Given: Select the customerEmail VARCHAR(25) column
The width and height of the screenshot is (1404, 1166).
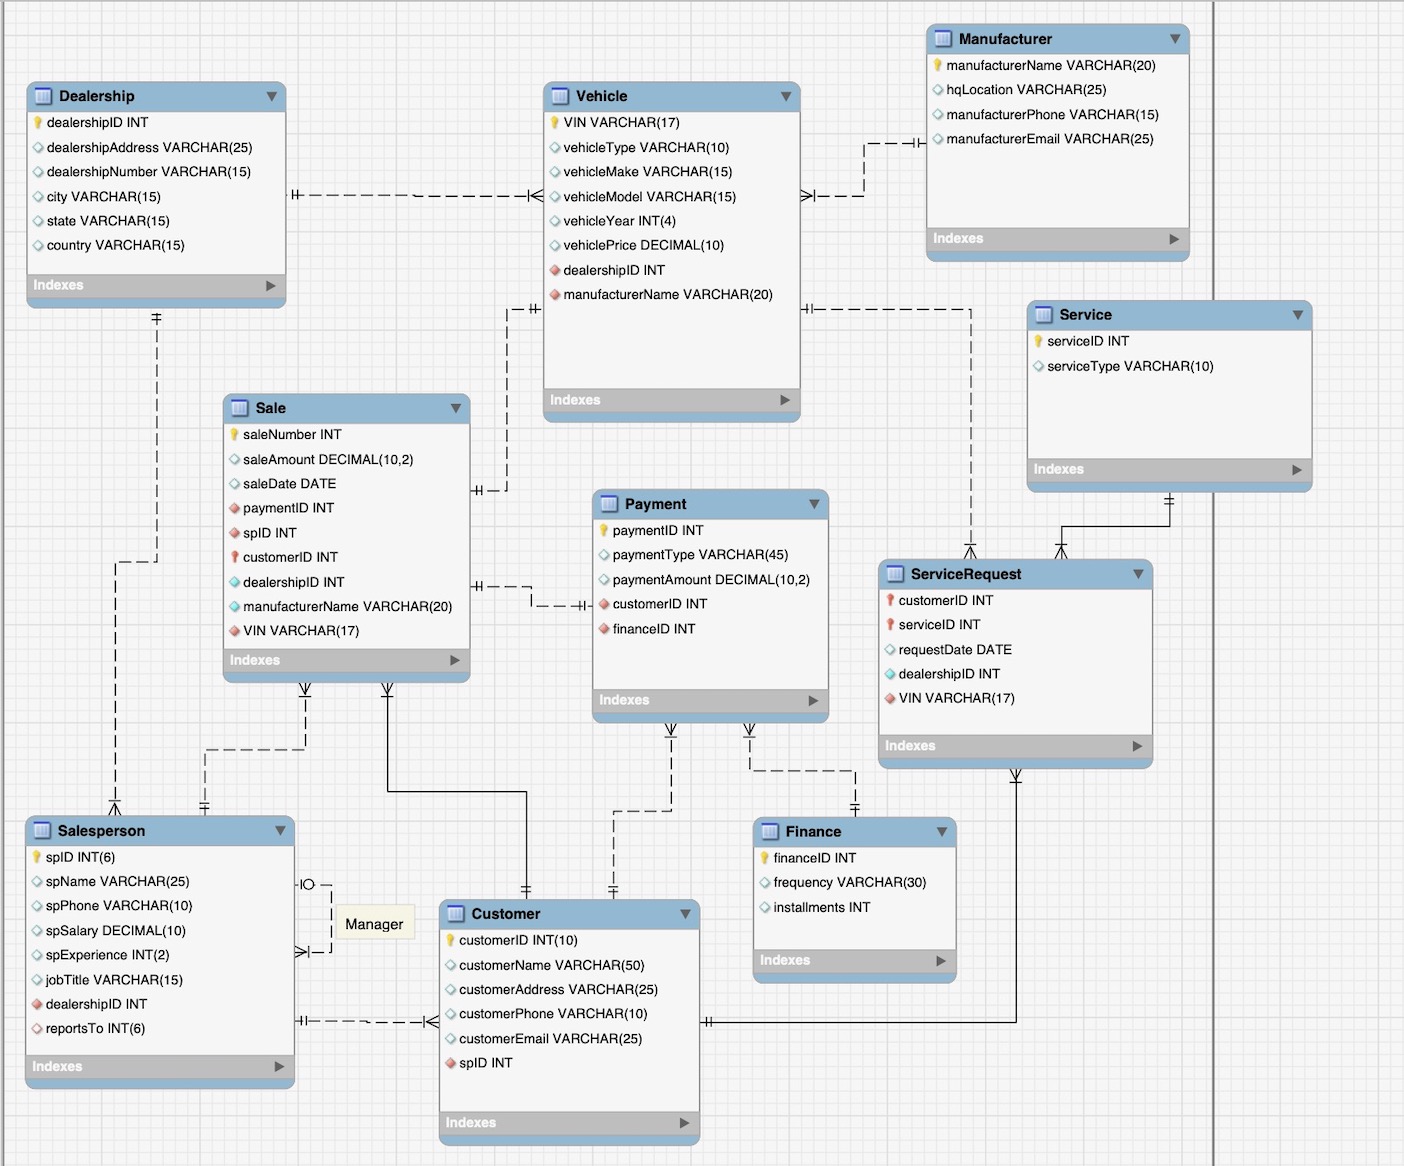Looking at the screenshot, I should click(x=550, y=1039).
